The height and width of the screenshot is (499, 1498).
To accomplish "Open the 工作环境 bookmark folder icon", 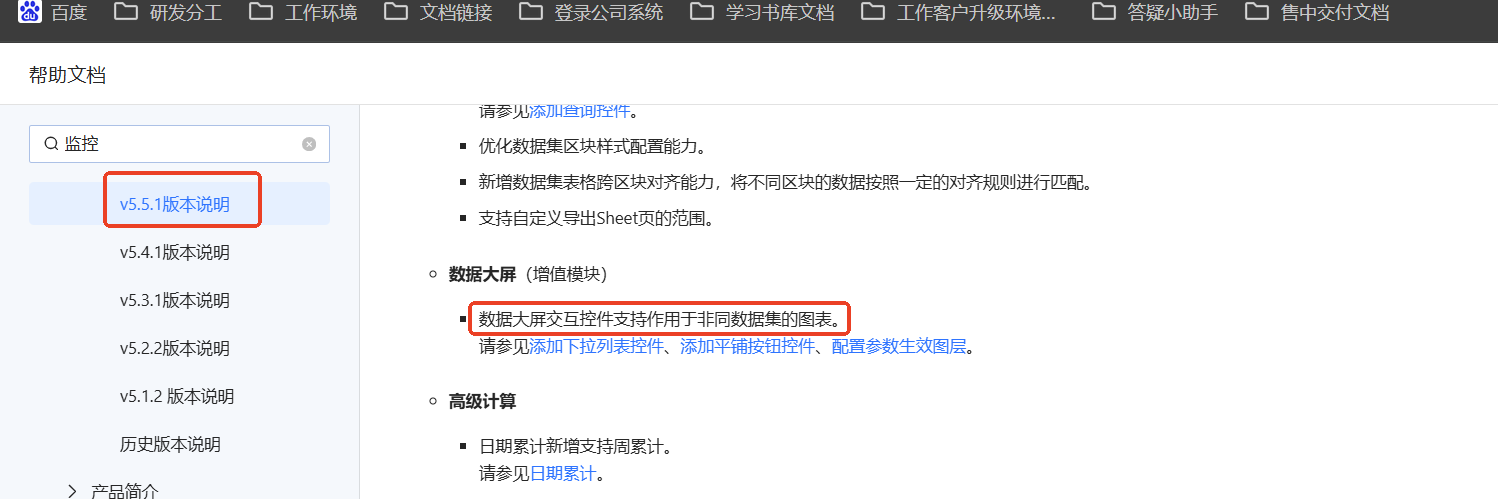I will (260, 12).
